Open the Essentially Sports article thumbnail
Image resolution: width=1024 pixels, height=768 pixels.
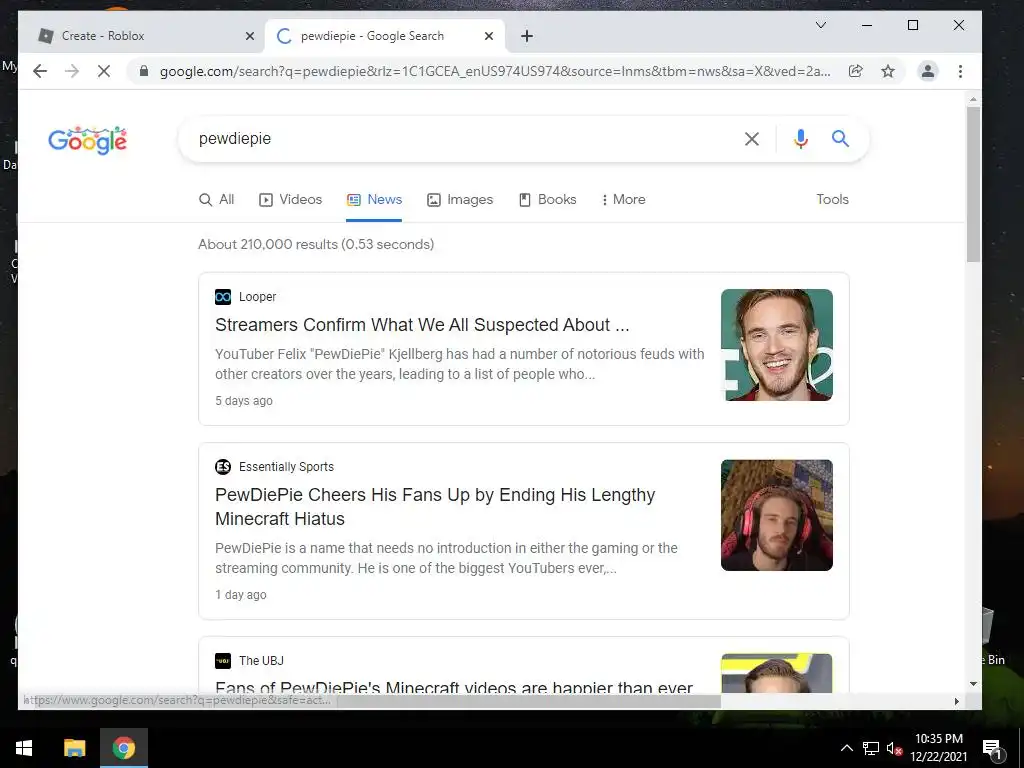(776, 515)
